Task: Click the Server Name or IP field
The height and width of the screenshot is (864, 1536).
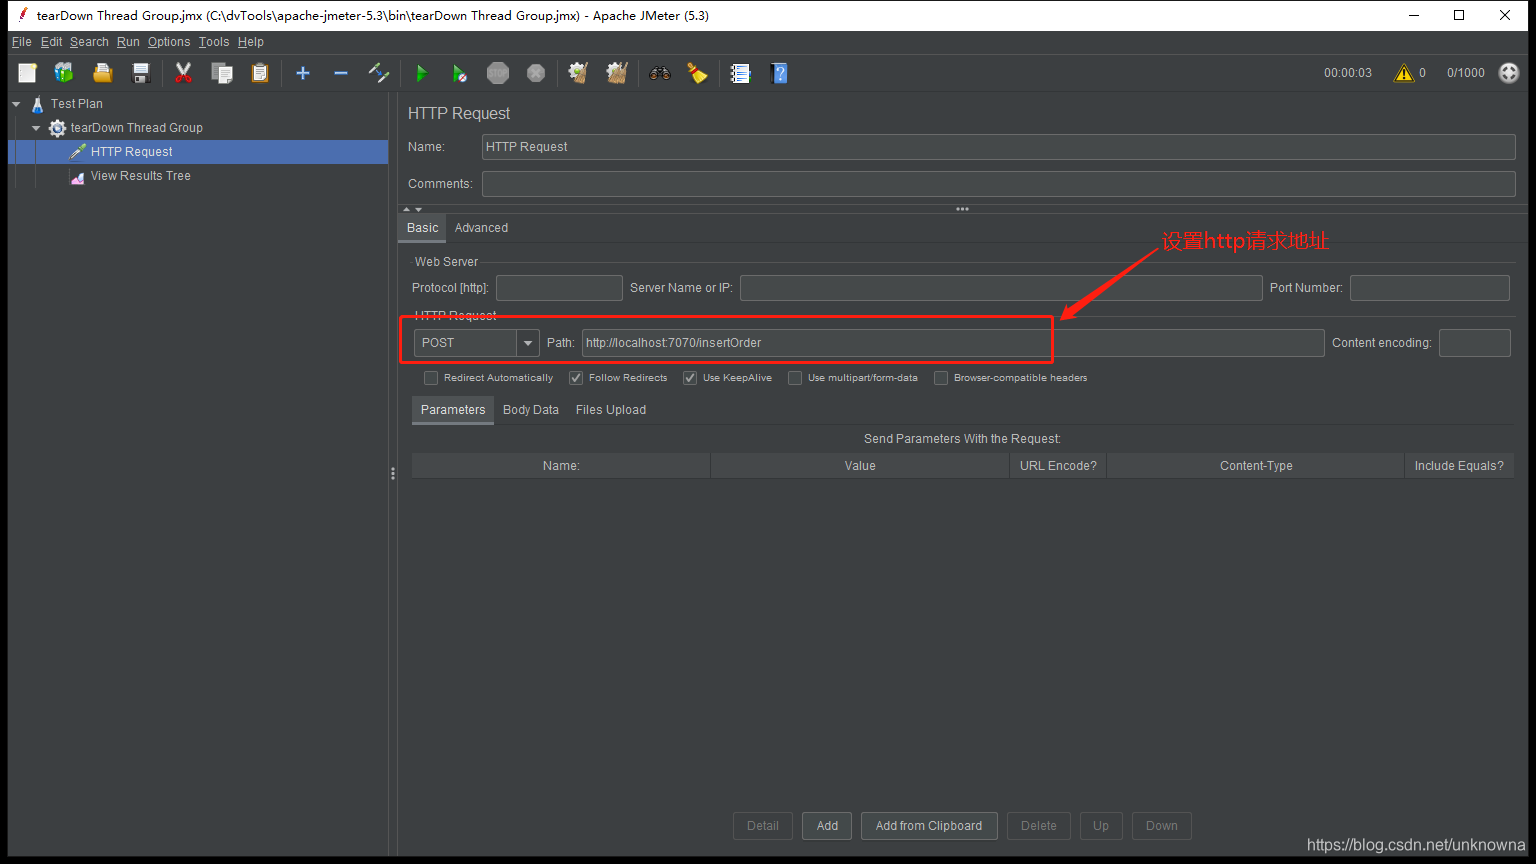Action: [1001, 288]
